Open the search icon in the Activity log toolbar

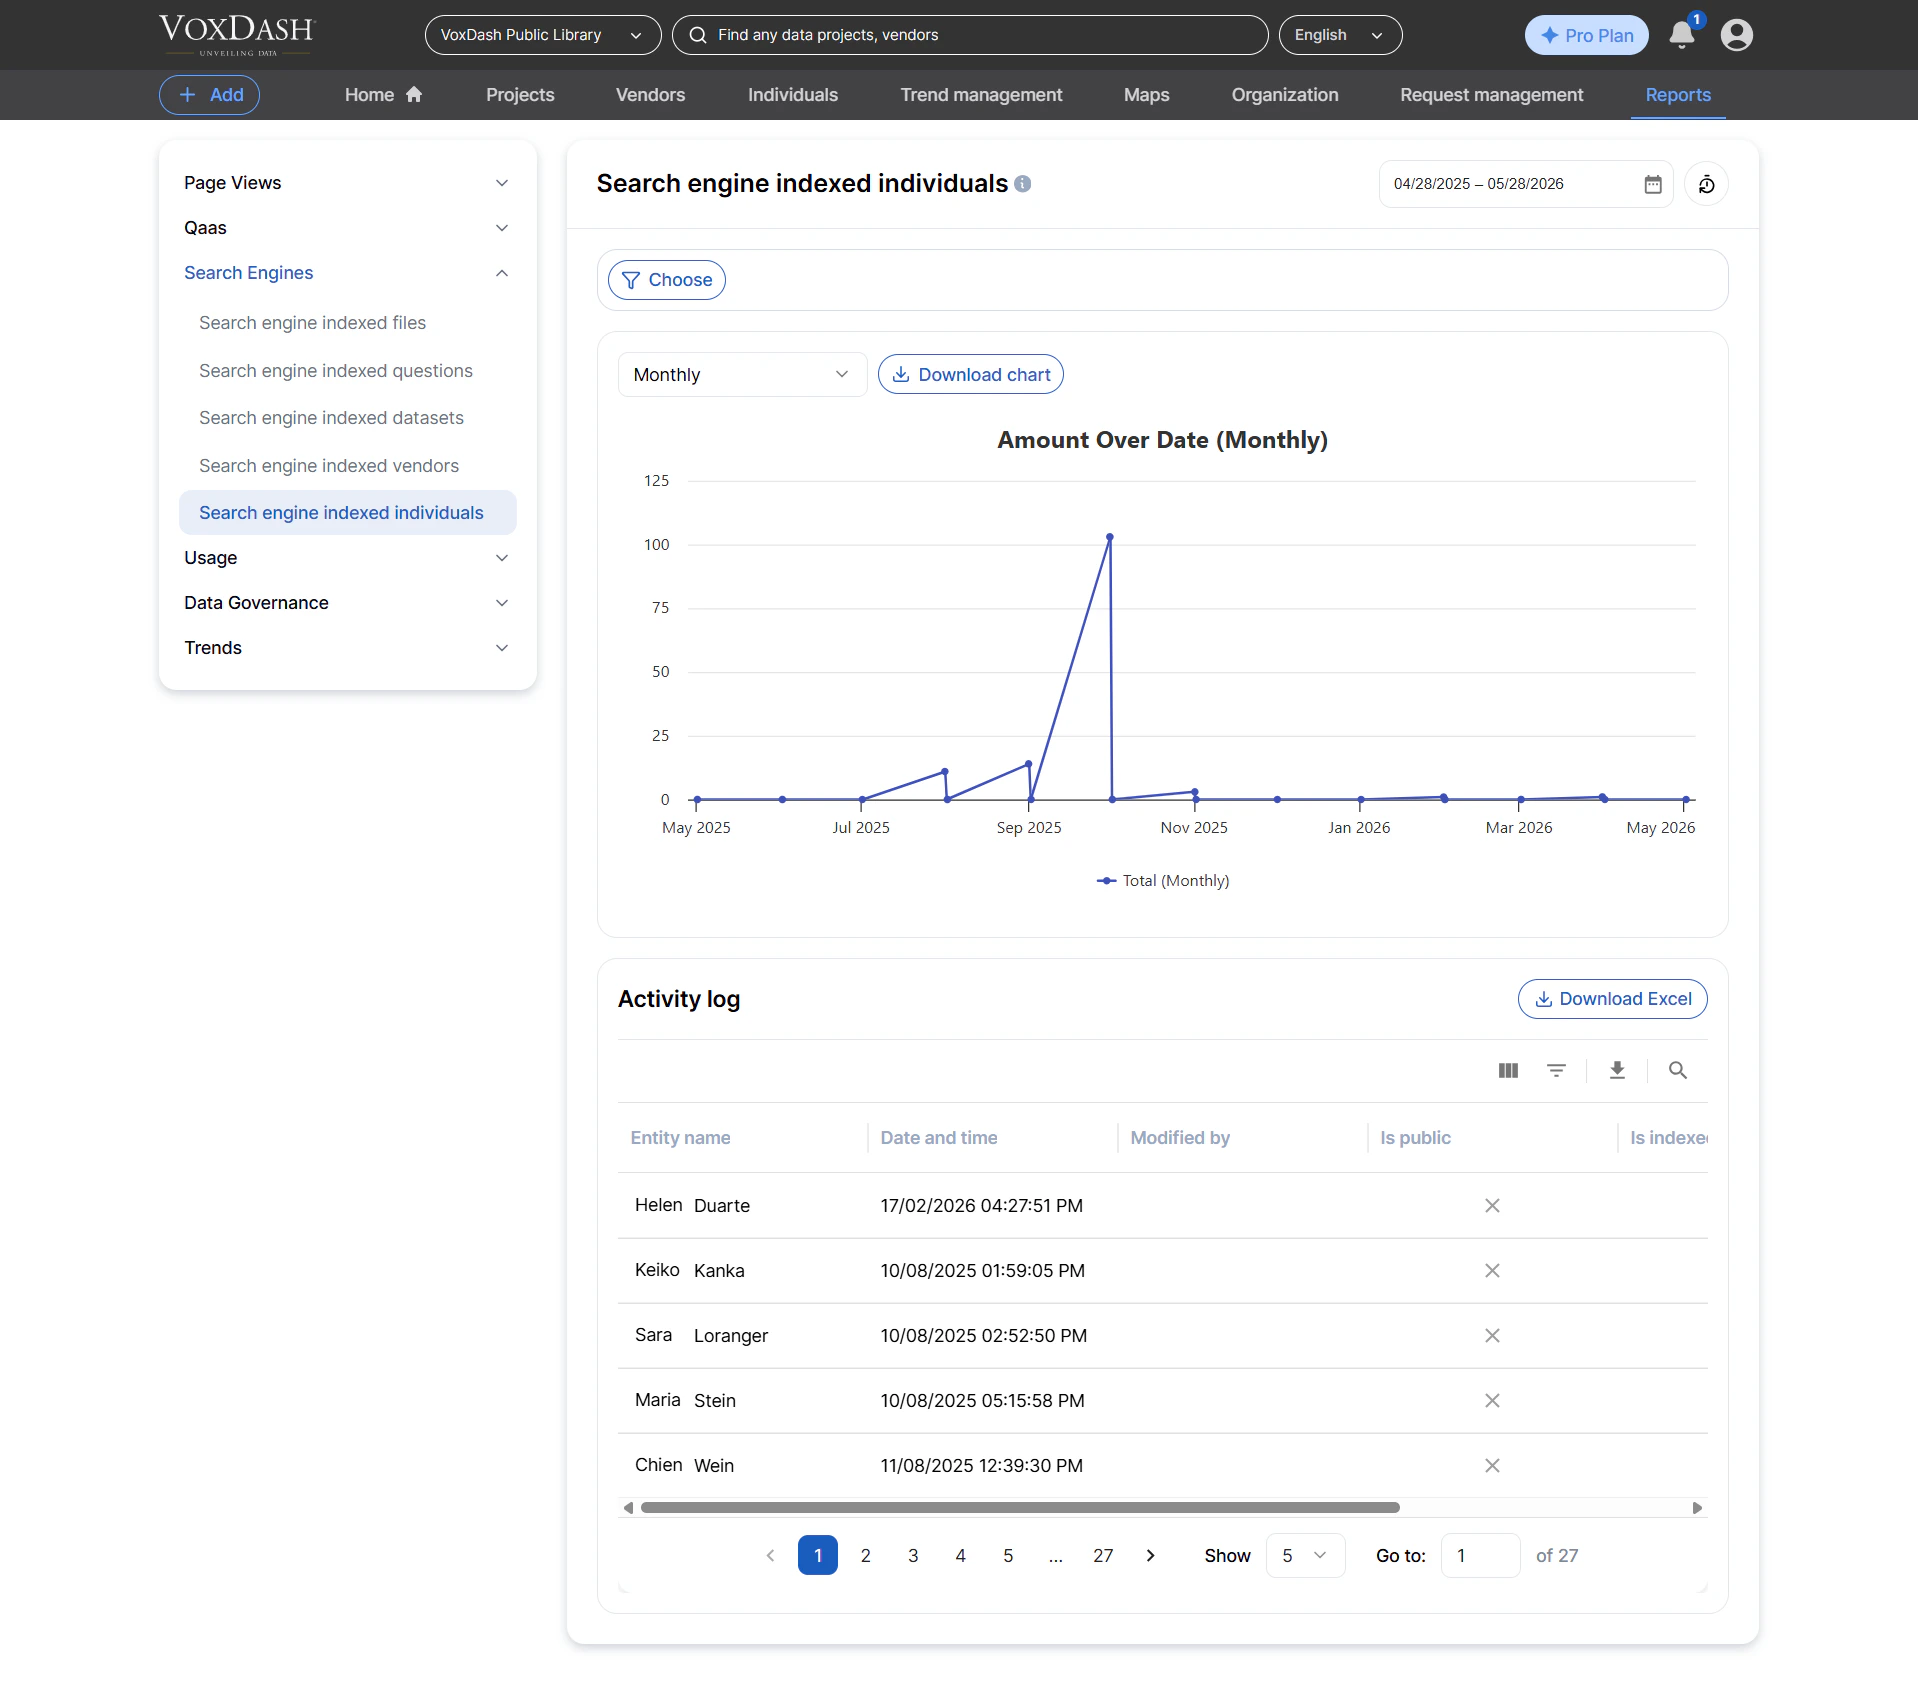[1678, 1071]
